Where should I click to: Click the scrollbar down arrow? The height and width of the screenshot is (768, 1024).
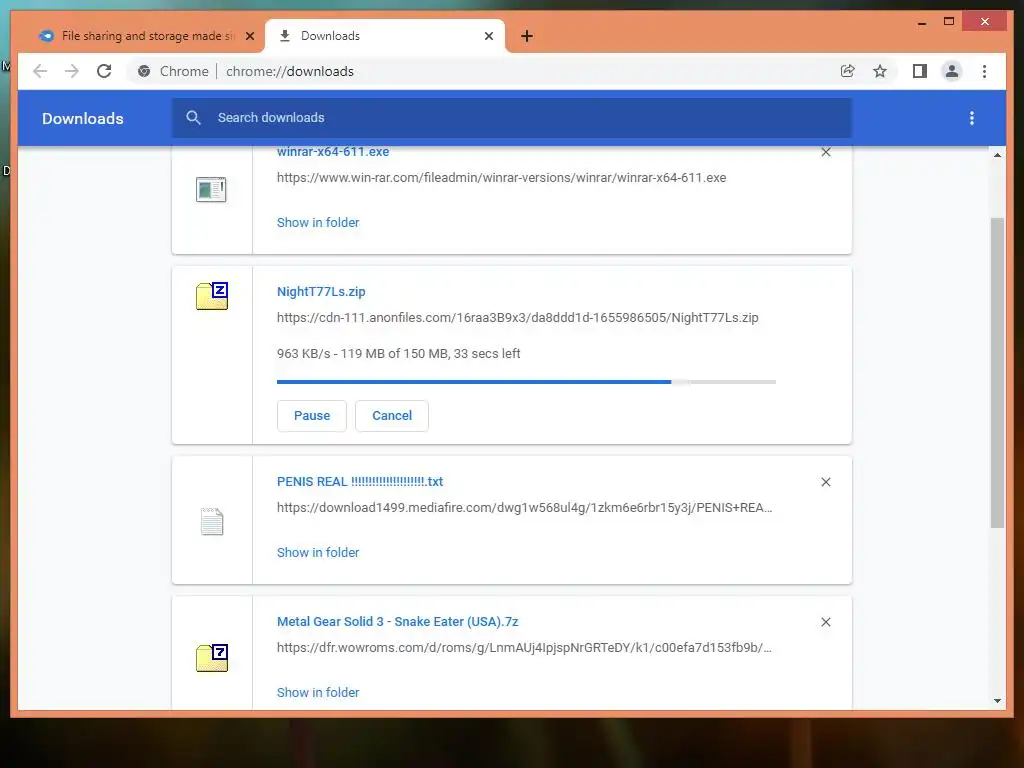tap(997, 701)
